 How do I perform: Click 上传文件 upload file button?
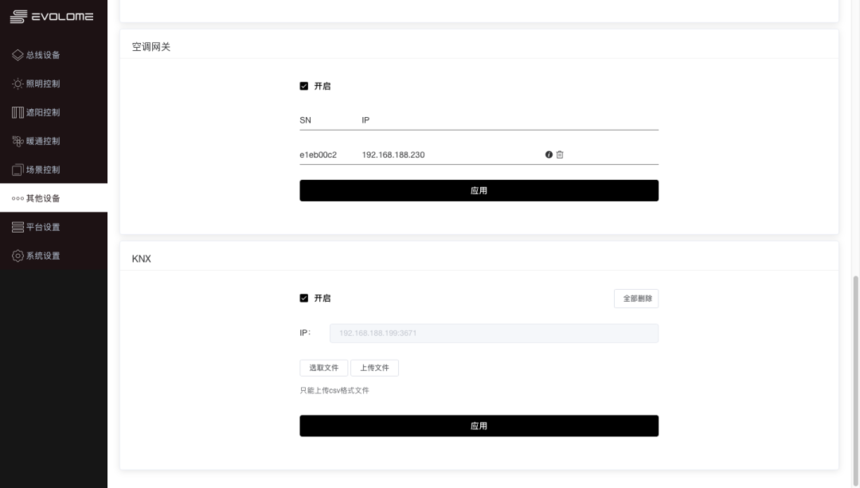coord(374,367)
